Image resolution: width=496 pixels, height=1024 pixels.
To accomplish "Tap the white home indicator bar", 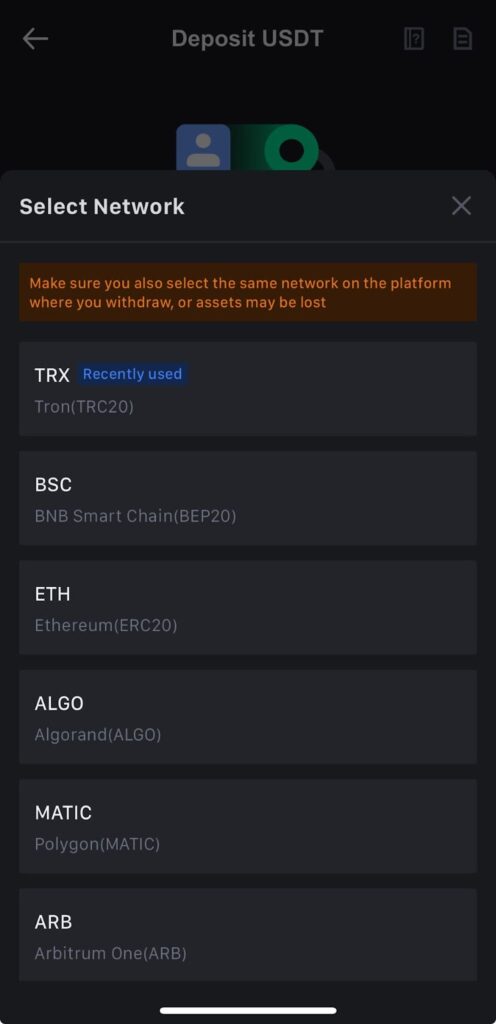I will [248, 1010].
